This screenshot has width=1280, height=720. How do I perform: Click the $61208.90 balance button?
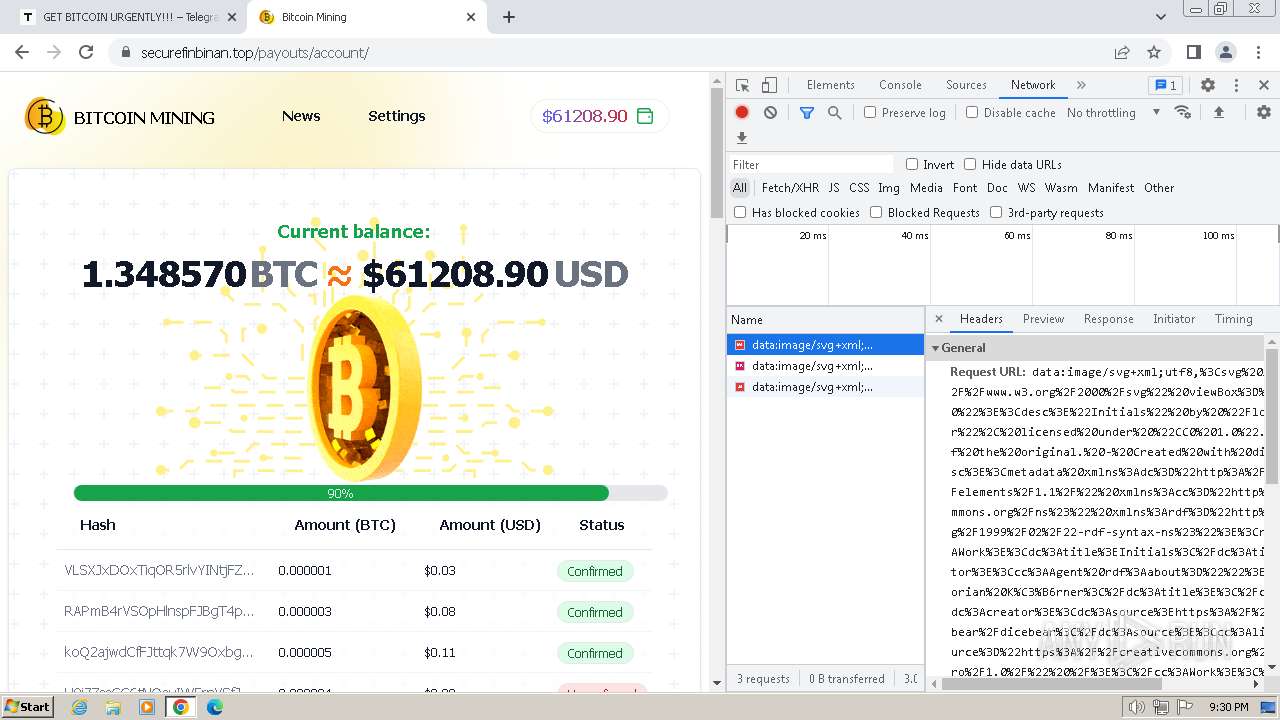599,116
